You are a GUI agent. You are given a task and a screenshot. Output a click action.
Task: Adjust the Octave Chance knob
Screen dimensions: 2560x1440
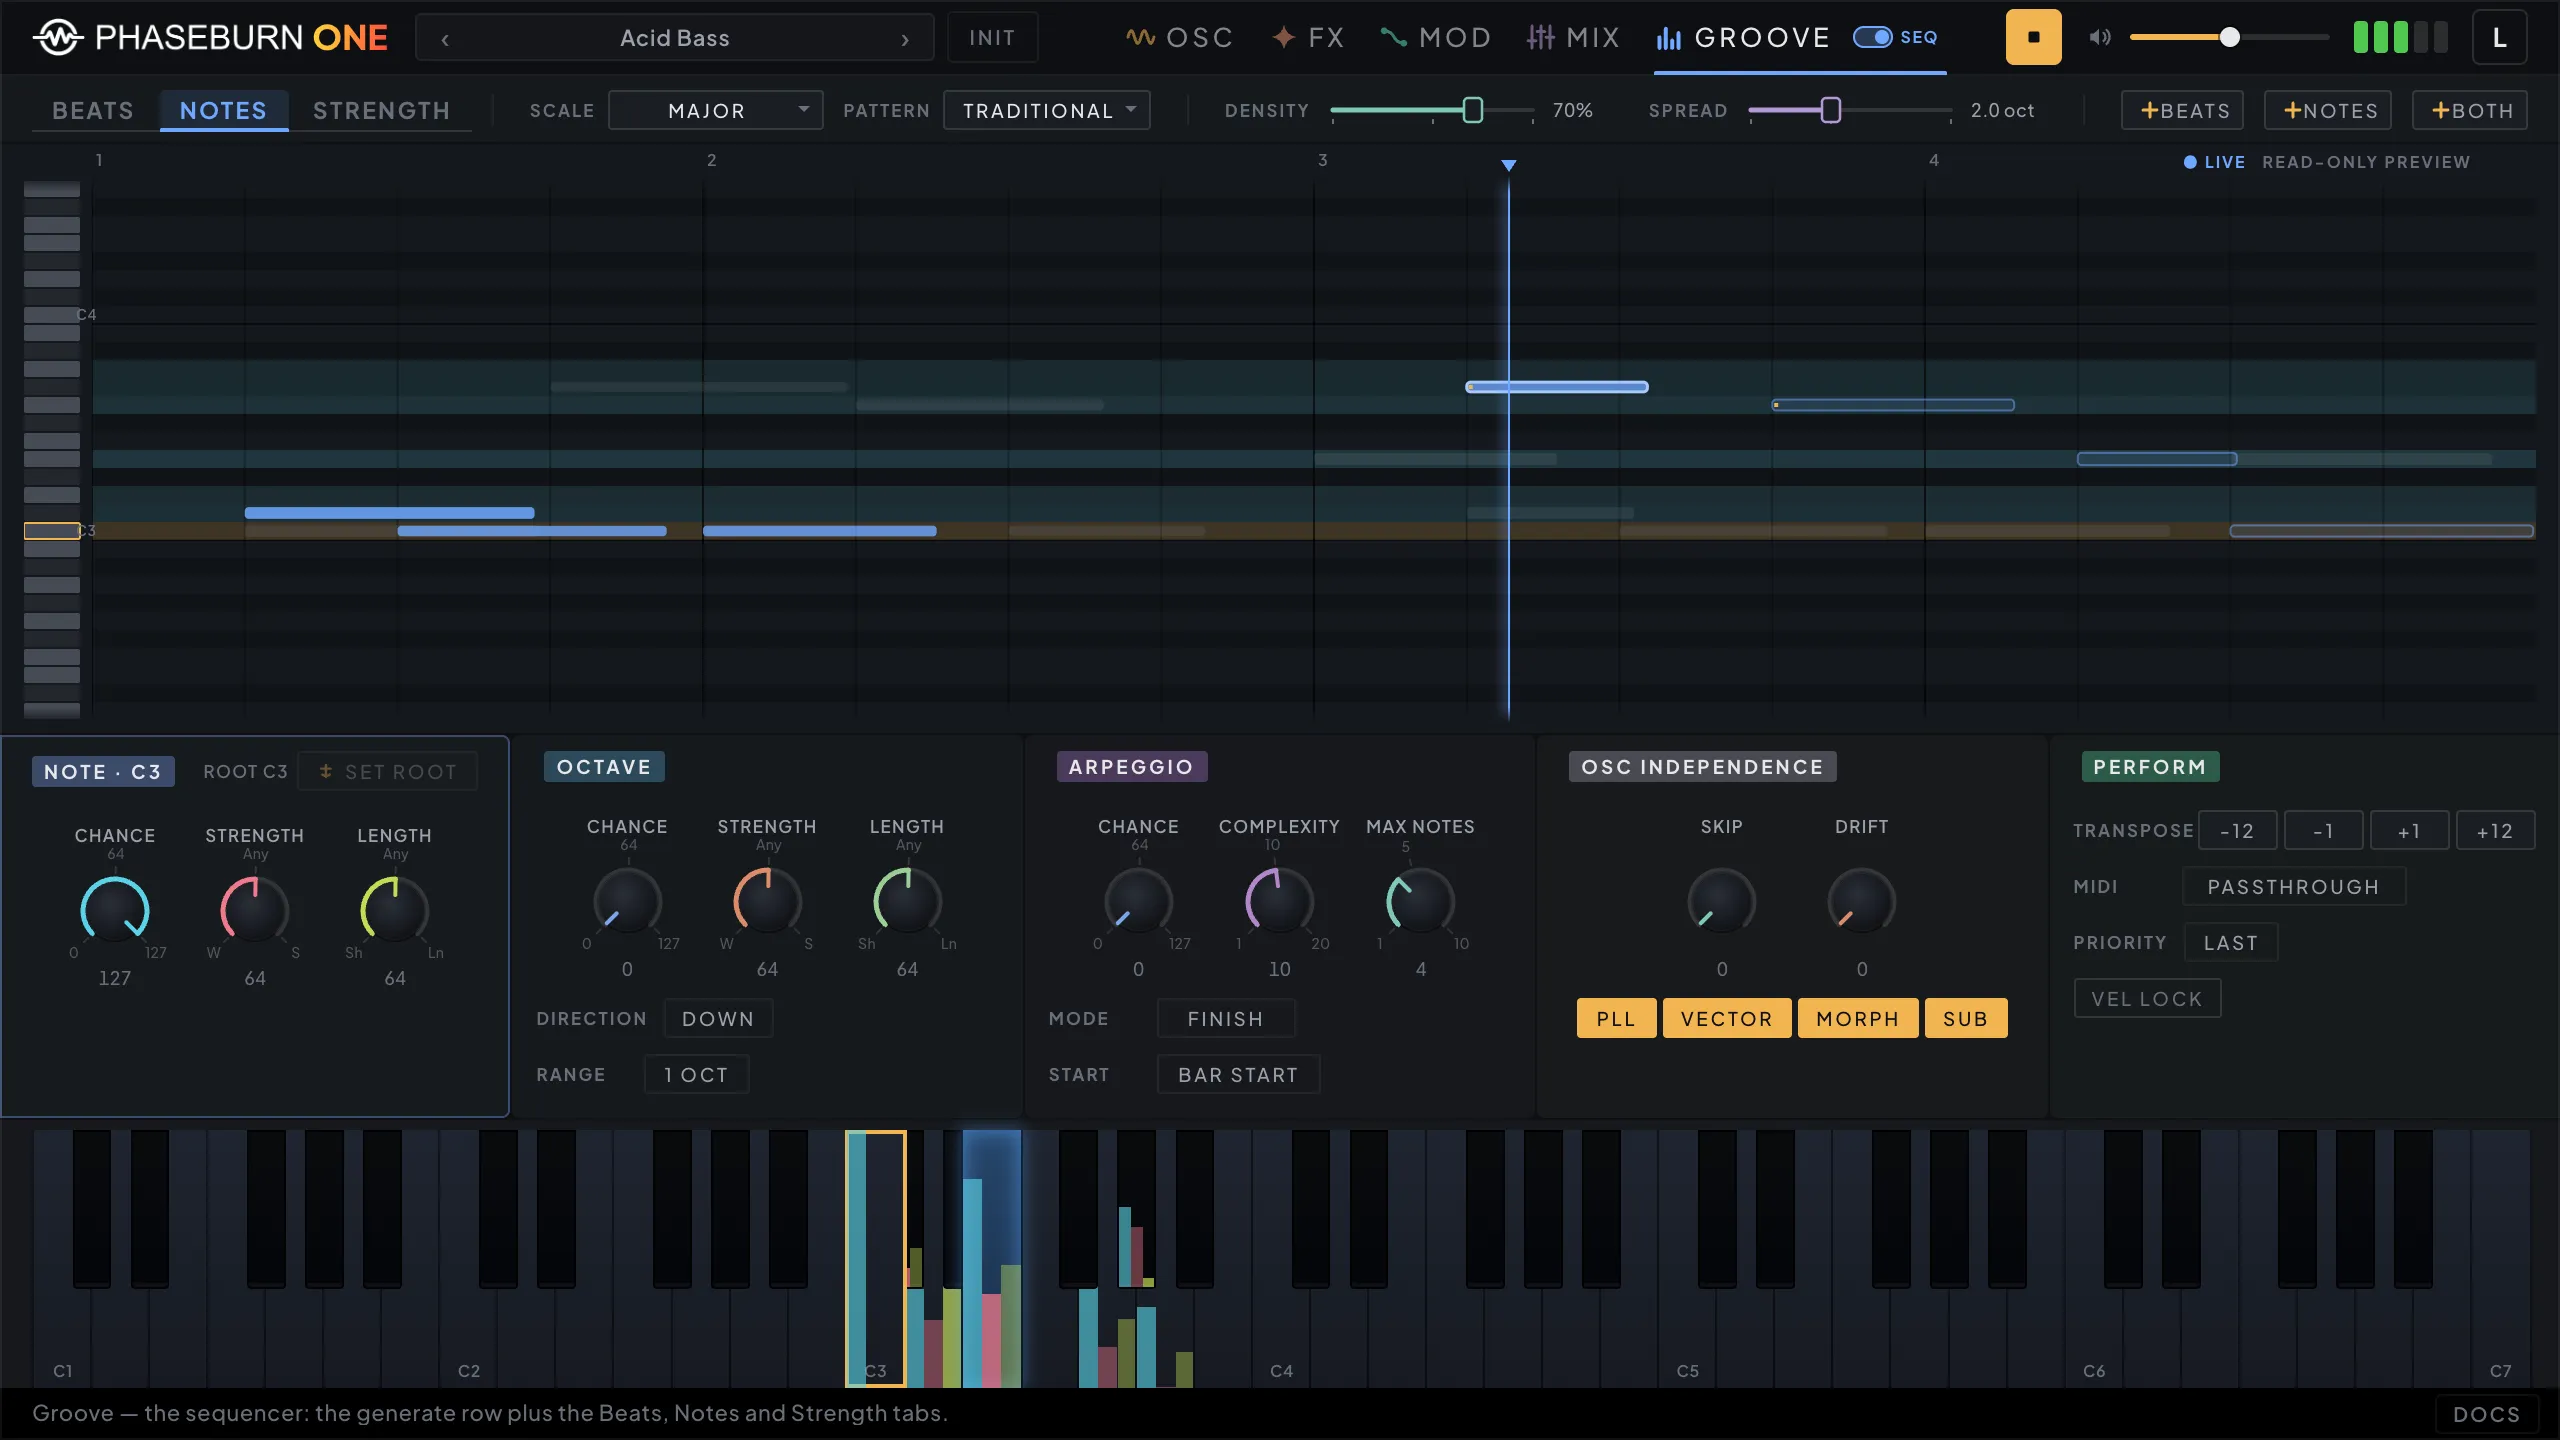click(x=627, y=900)
